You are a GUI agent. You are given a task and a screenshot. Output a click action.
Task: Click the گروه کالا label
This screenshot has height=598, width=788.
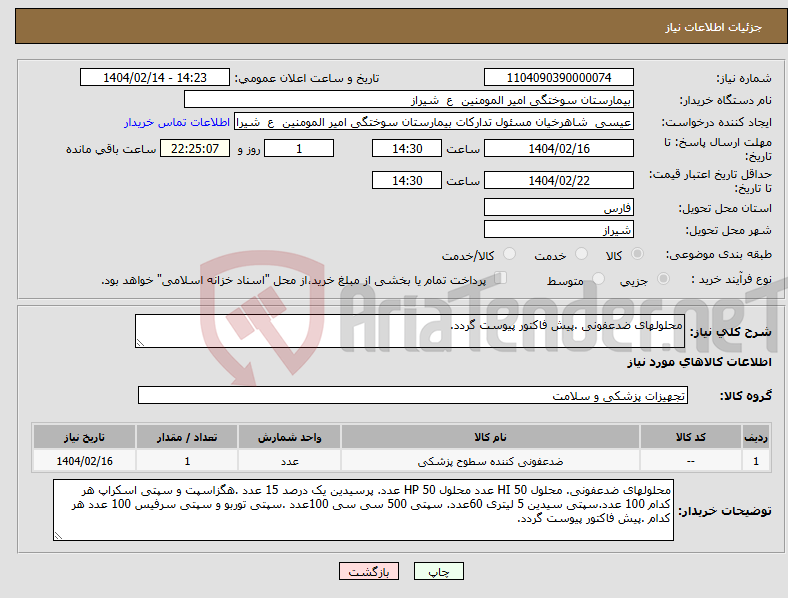coord(746,395)
